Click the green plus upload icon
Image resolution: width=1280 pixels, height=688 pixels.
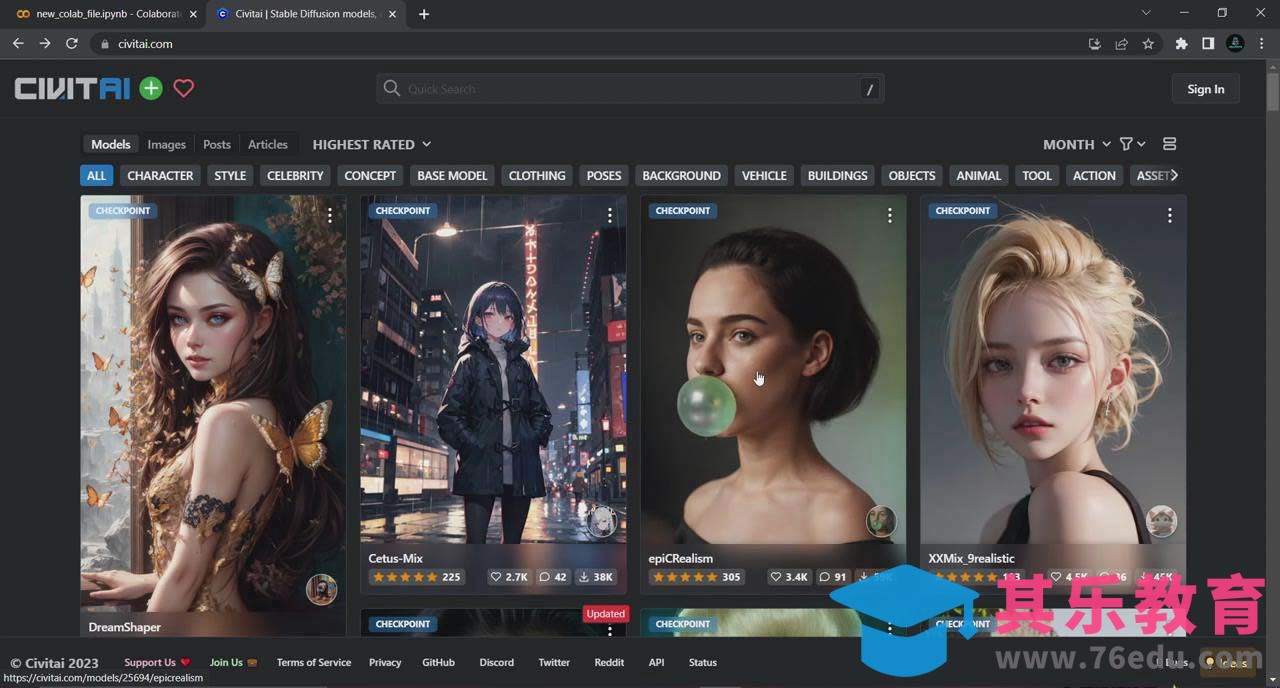click(151, 88)
